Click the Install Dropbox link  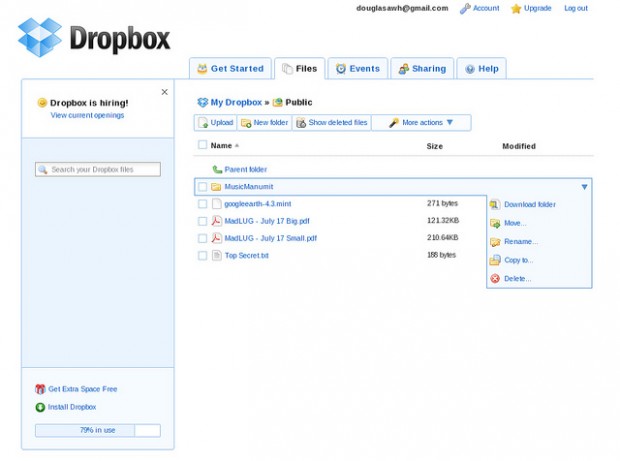coord(72,407)
